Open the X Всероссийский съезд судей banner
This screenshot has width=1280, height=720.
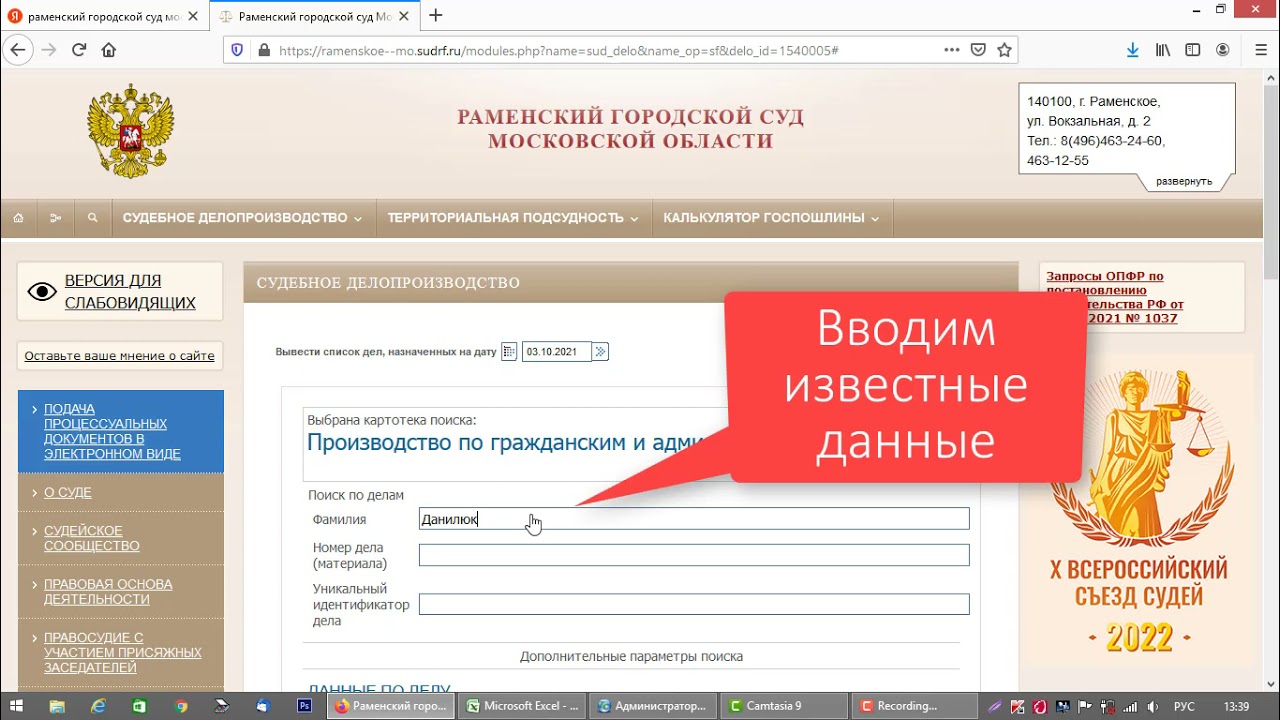1138,510
